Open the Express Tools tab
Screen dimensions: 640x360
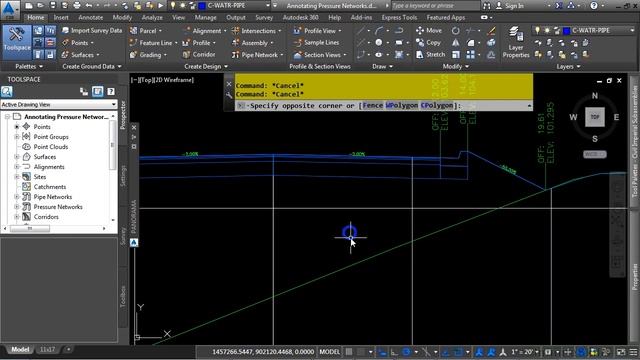399,18
